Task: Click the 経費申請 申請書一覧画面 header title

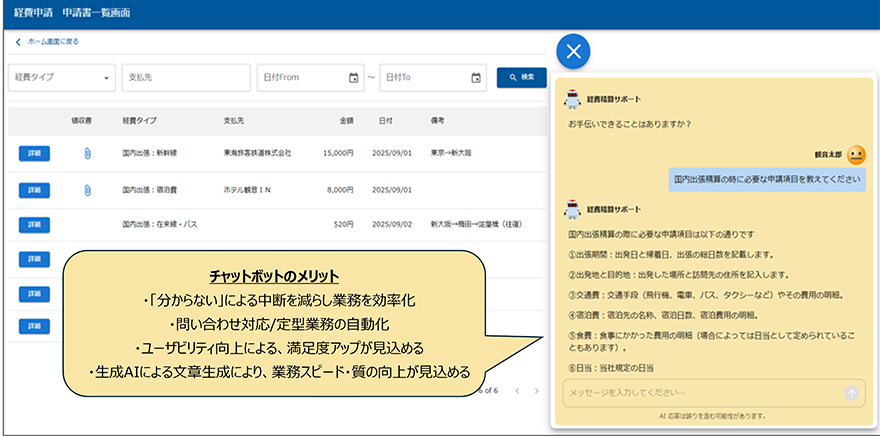Action: click(72, 12)
